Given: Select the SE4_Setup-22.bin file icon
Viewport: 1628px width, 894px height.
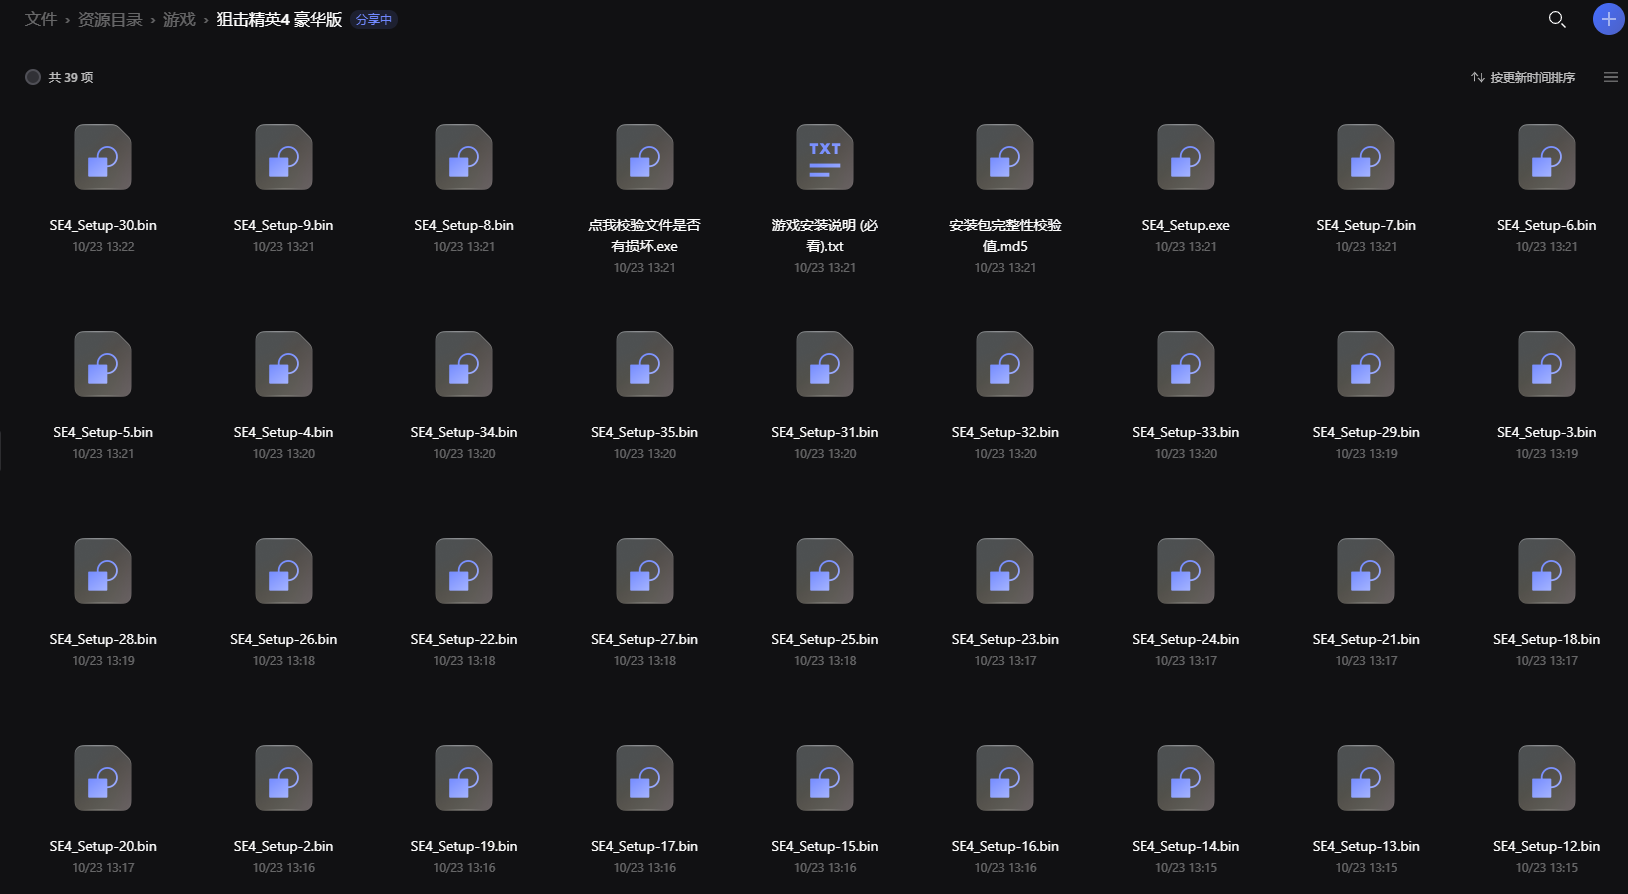Looking at the screenshot, I should 464,571.
